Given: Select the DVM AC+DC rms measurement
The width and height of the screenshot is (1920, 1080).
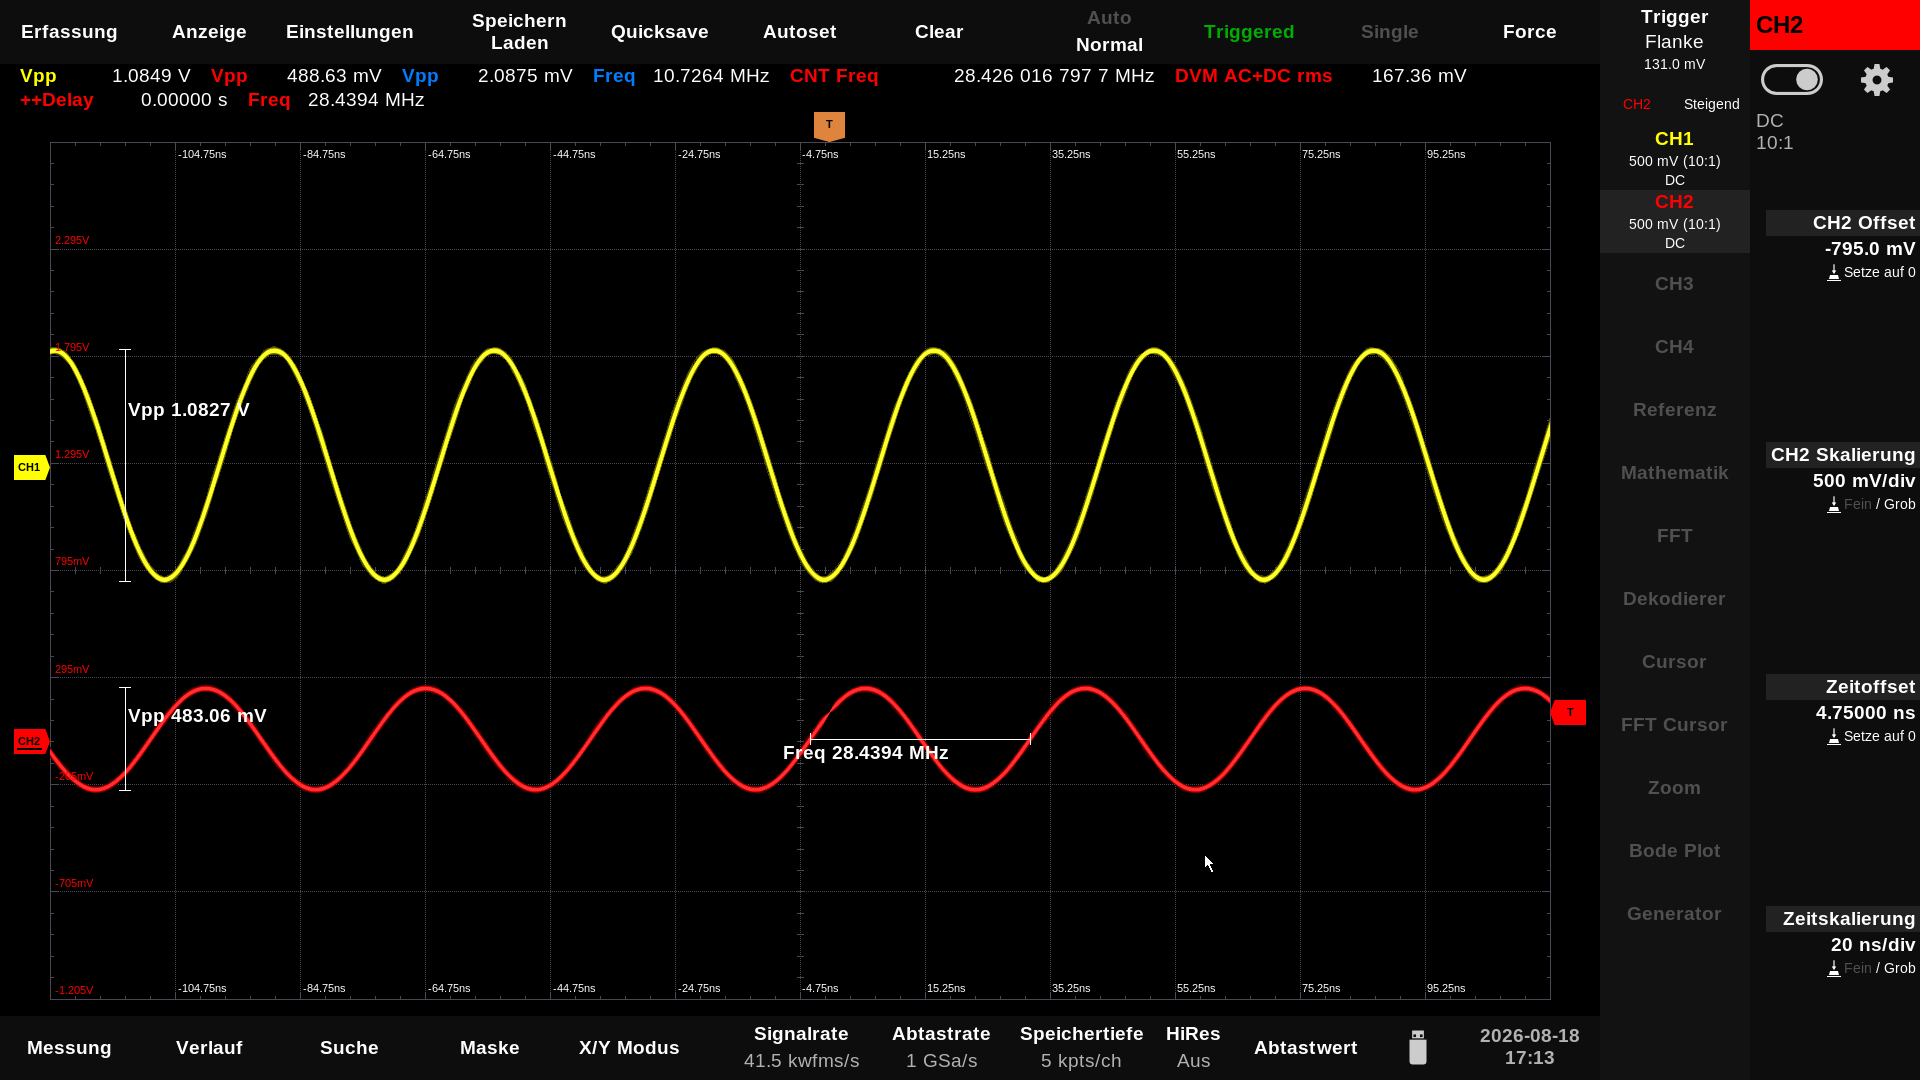Looking at the screenshot, I should coord(1320,76).
